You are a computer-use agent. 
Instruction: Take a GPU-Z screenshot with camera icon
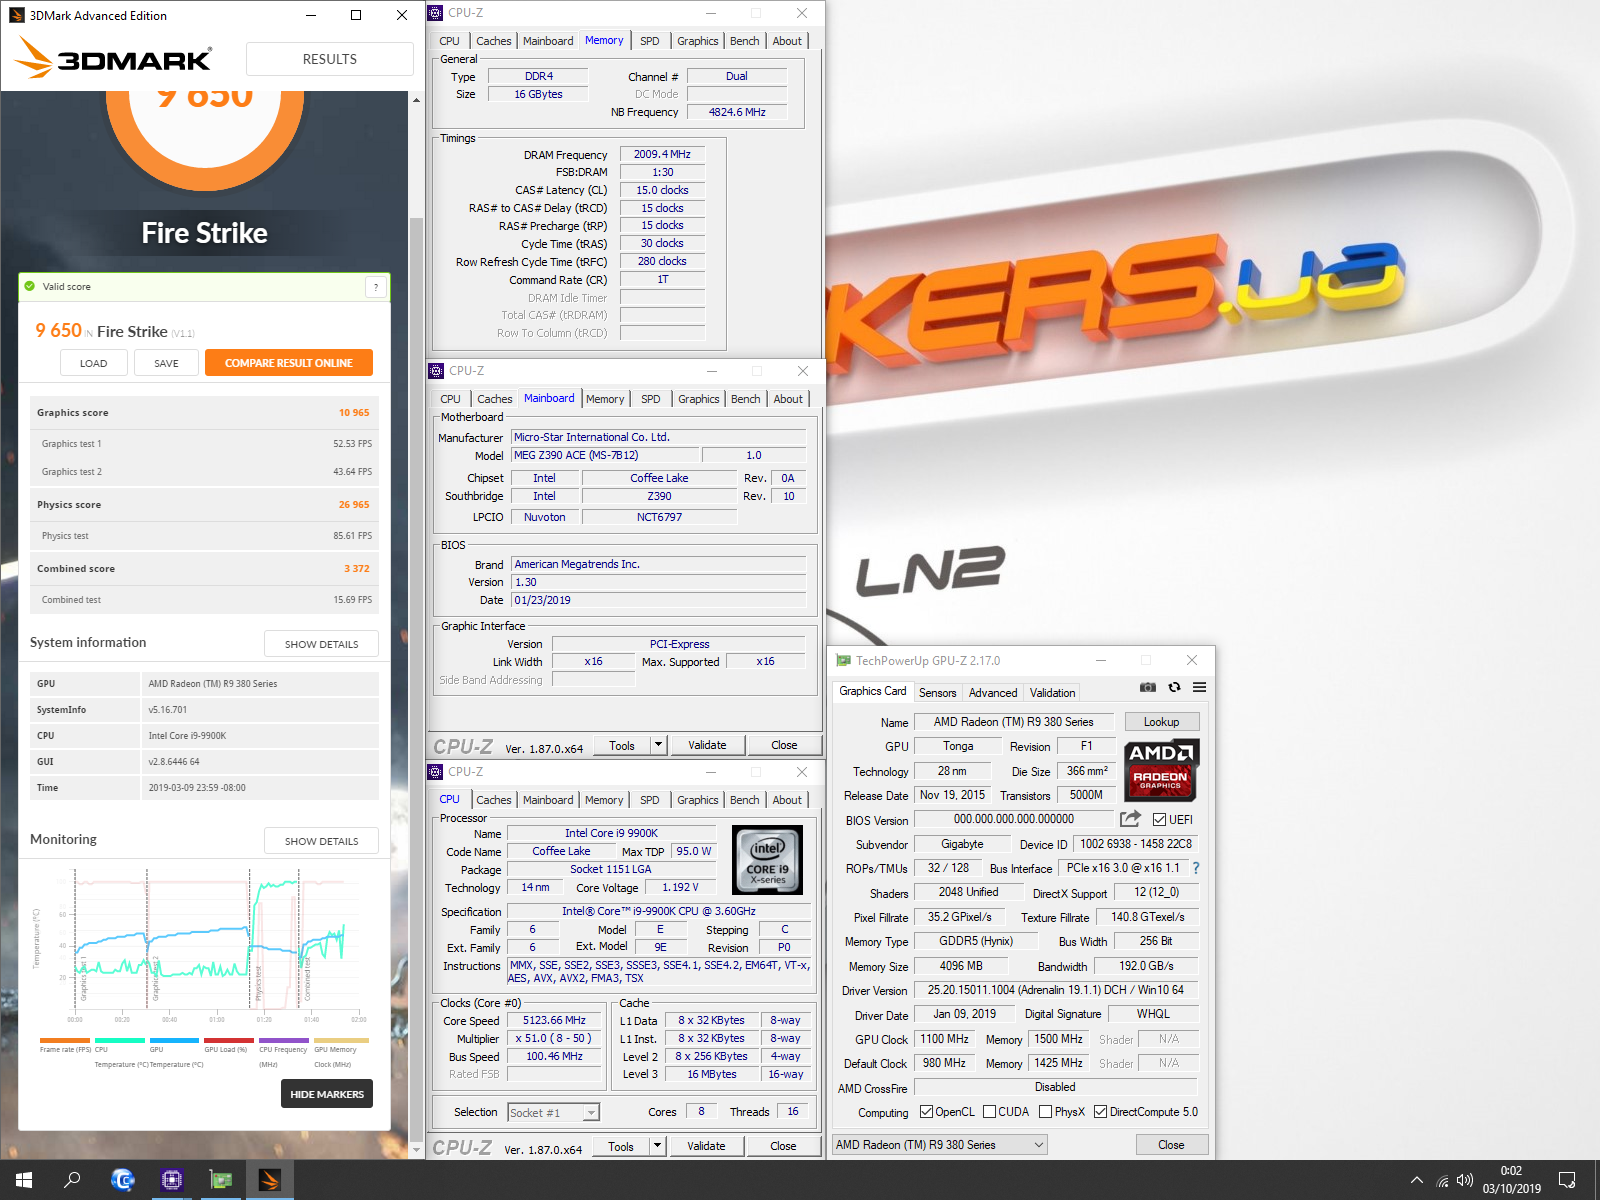(1148, 687)
